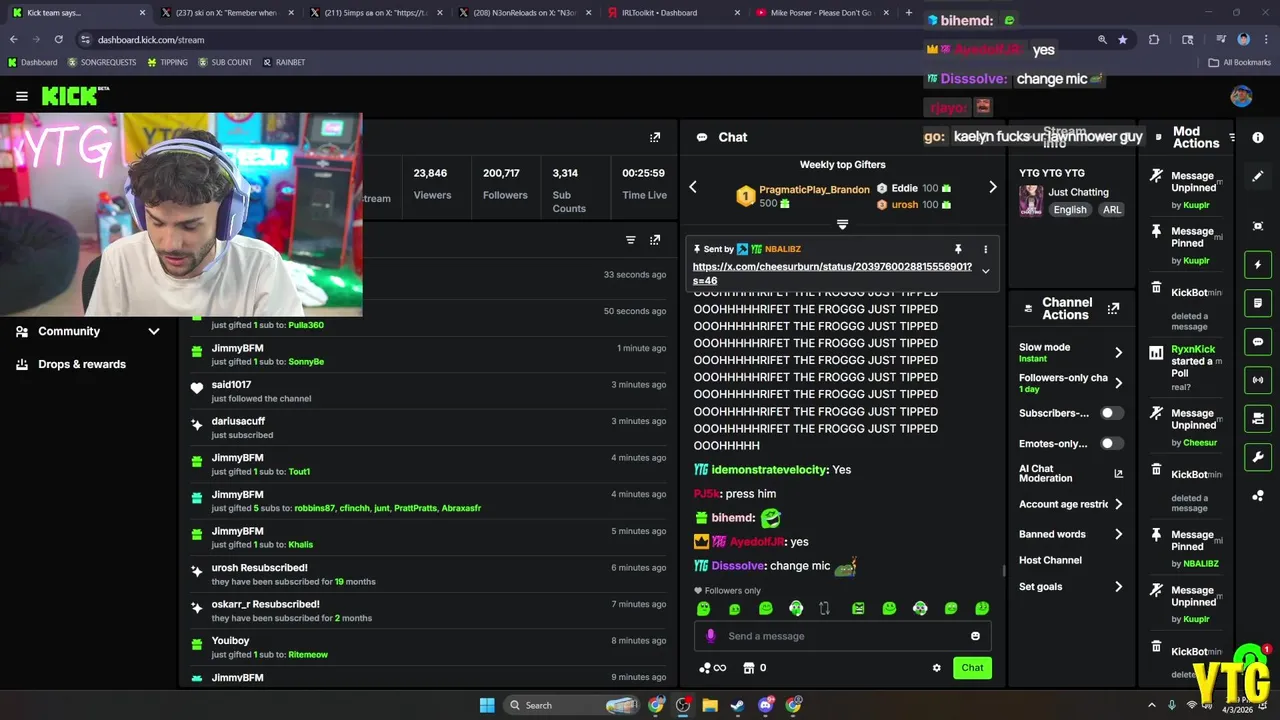1280x720 pixels.
Task: Pop out the stream stats panel
Action: pyautogui.click(x=655, y=137)
